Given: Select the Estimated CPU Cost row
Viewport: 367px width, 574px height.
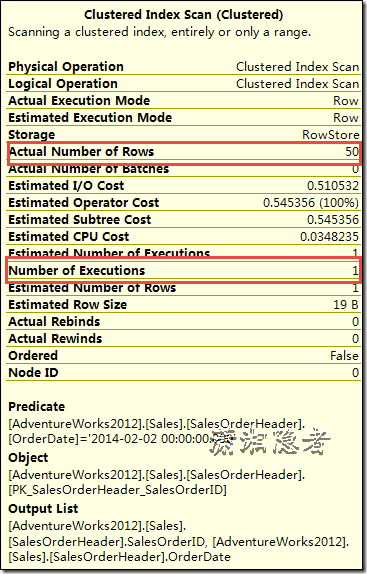Looking at the screenshot, I should click(x=183, y=236).
